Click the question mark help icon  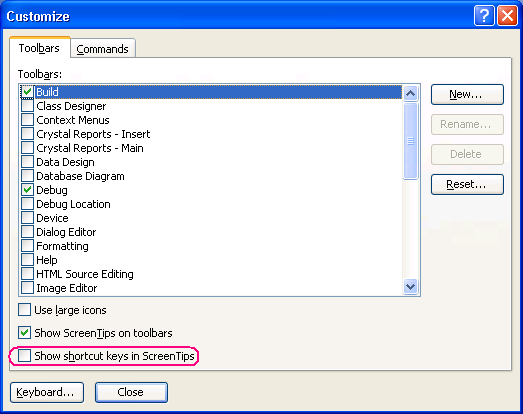click(484, 15)
